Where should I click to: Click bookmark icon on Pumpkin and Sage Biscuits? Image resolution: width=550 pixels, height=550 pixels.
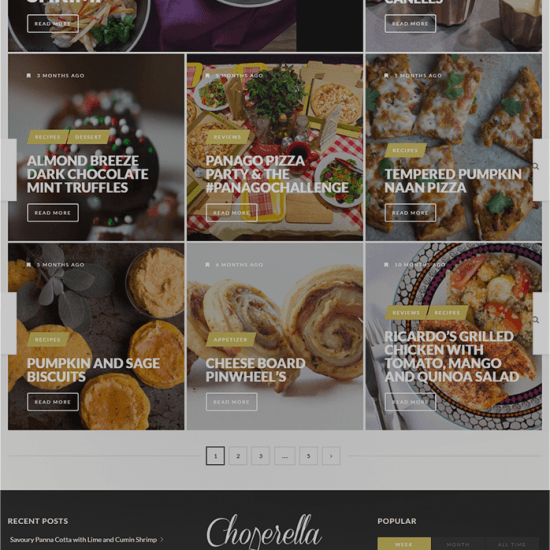[29, 264]
